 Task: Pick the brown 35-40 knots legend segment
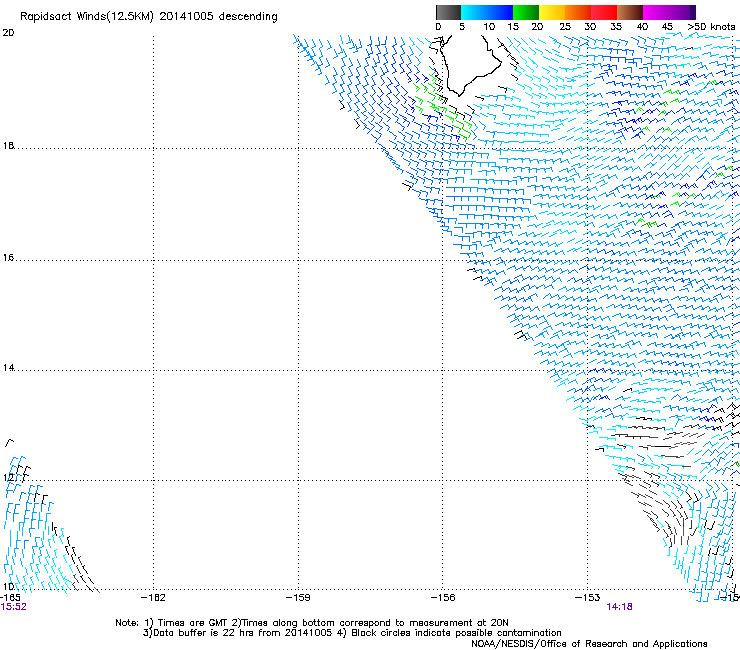(x=630, y=12)
